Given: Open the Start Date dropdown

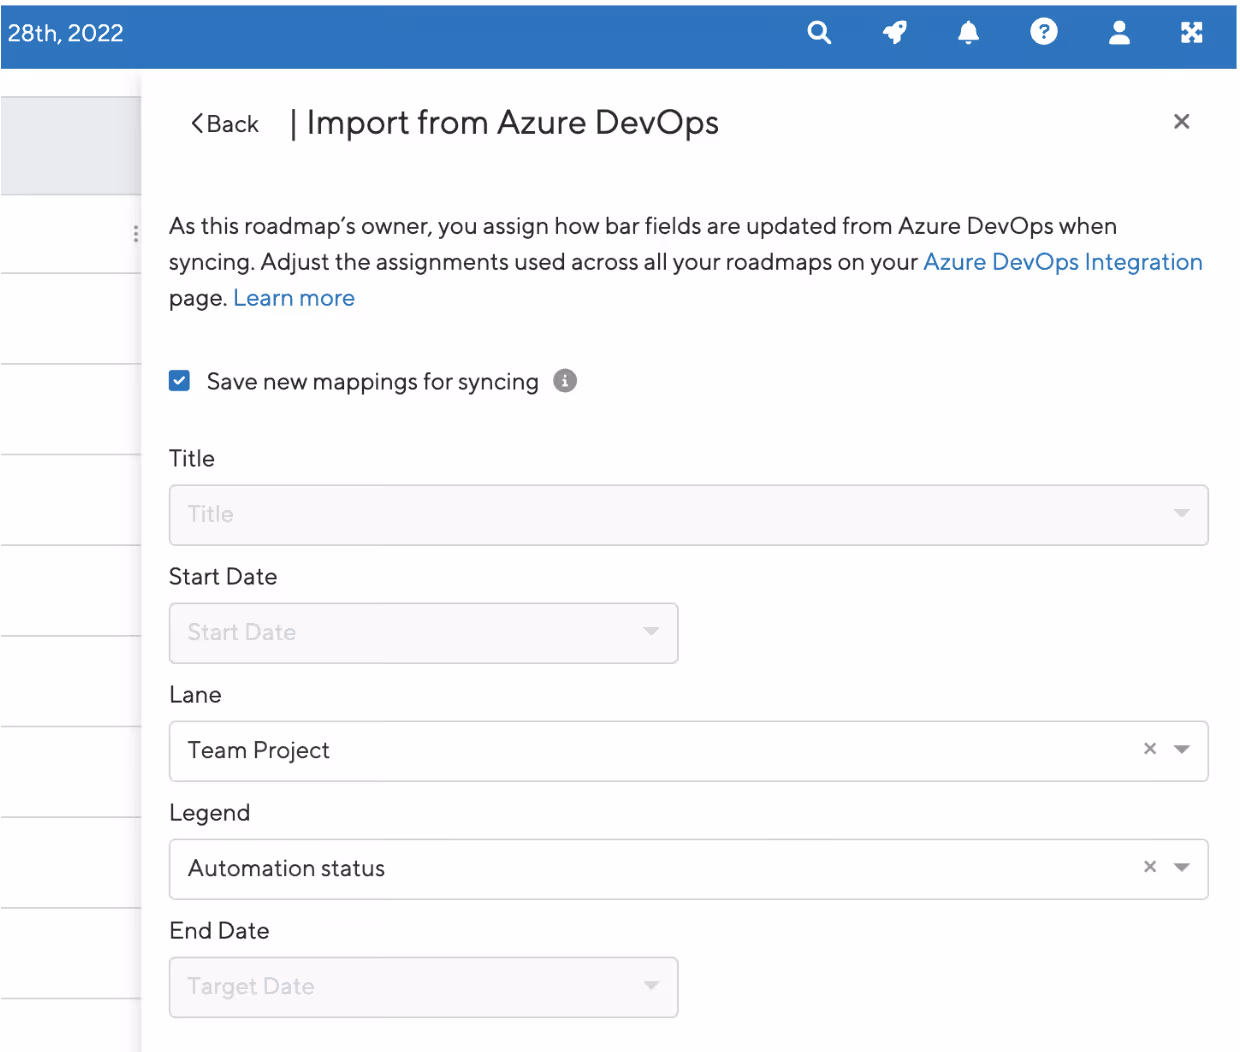Looking at the screenshot, I should click(424, 633).
